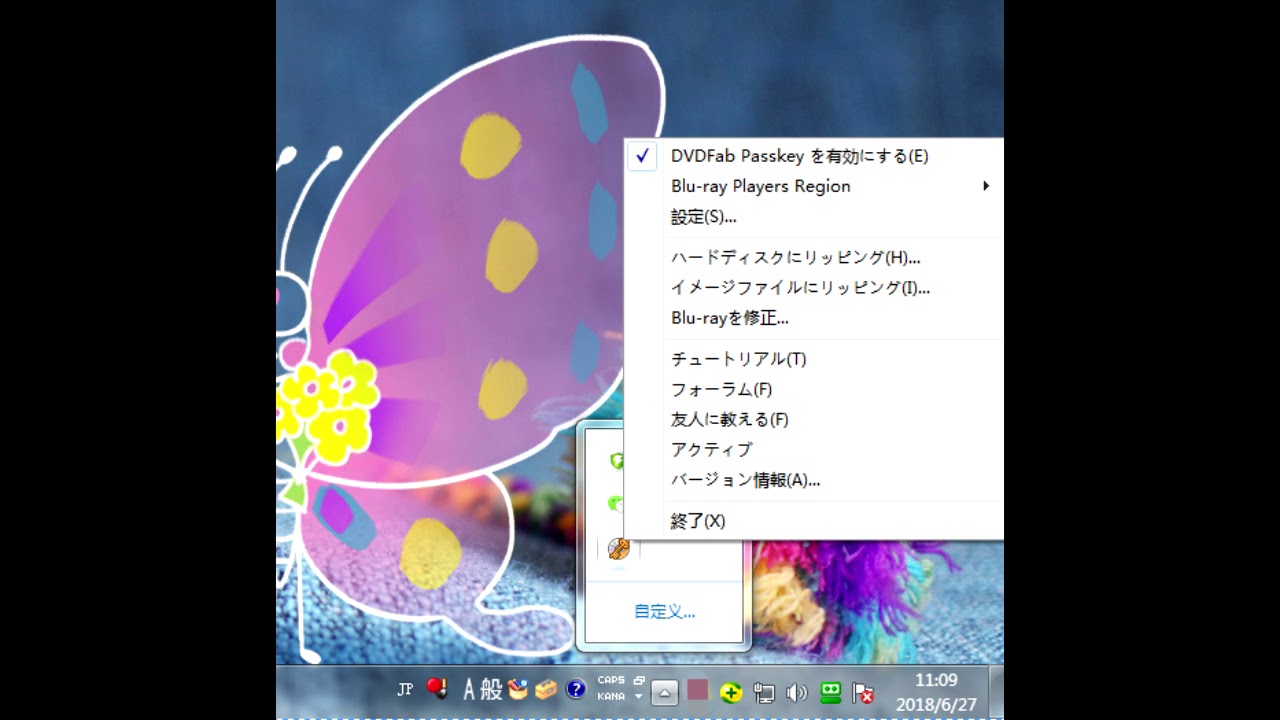Show hidden icons tray arrow
This screenshot has height=720, width=1280.
click(x=665, y=692)
